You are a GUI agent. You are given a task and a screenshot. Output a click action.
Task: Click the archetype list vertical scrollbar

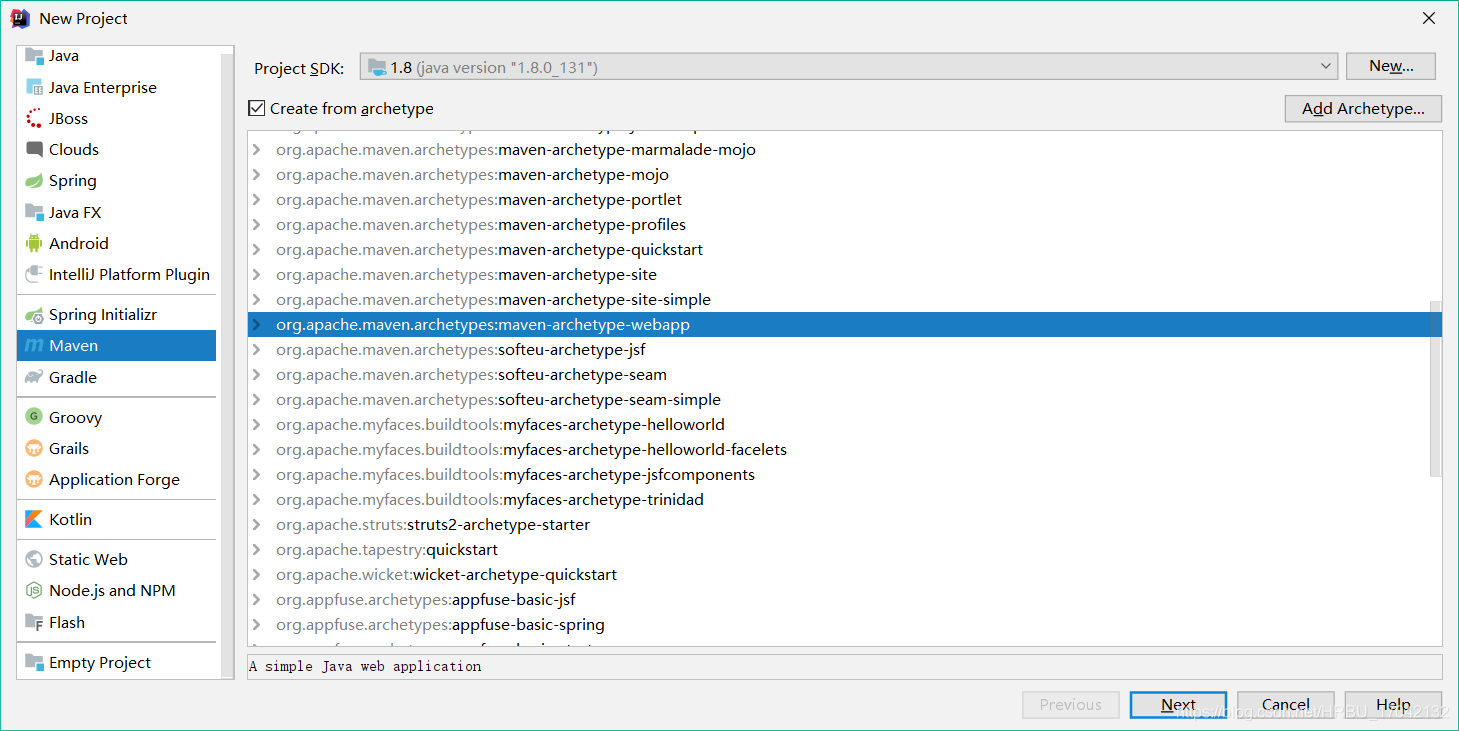pyautogui.click(x=1435, y=388)
